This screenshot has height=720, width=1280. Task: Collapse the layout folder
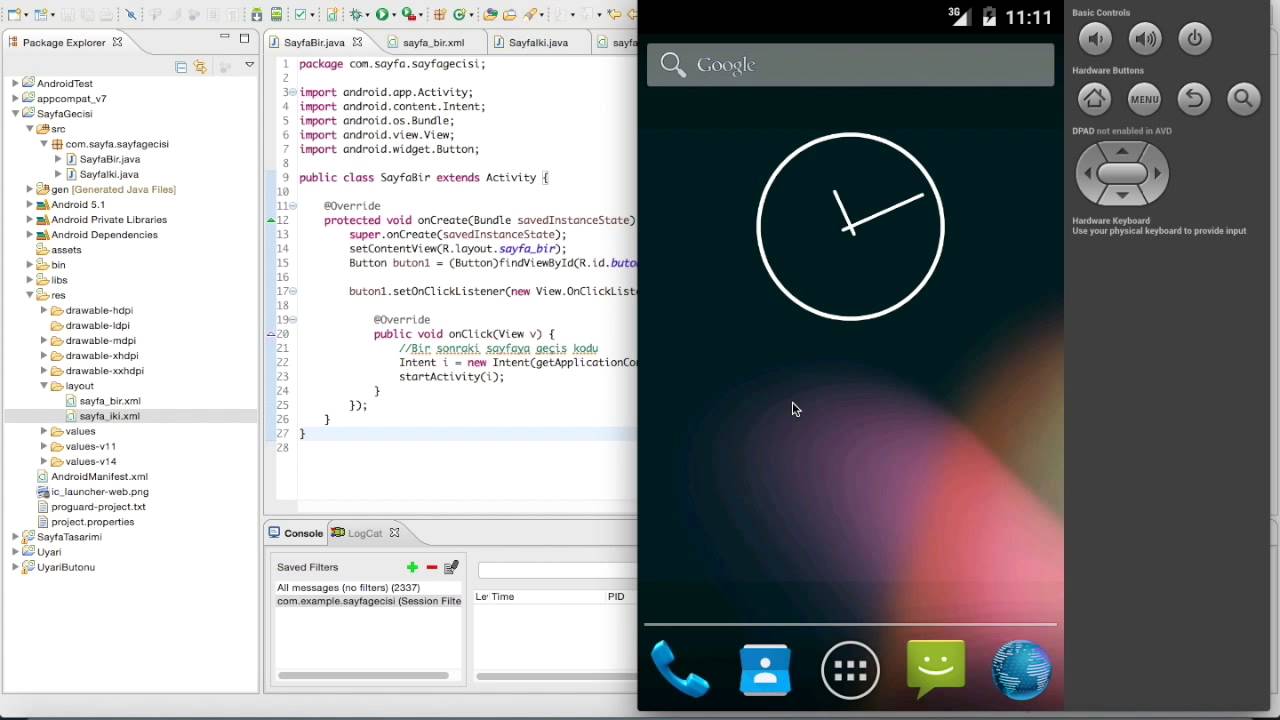[x=44, y=386]
